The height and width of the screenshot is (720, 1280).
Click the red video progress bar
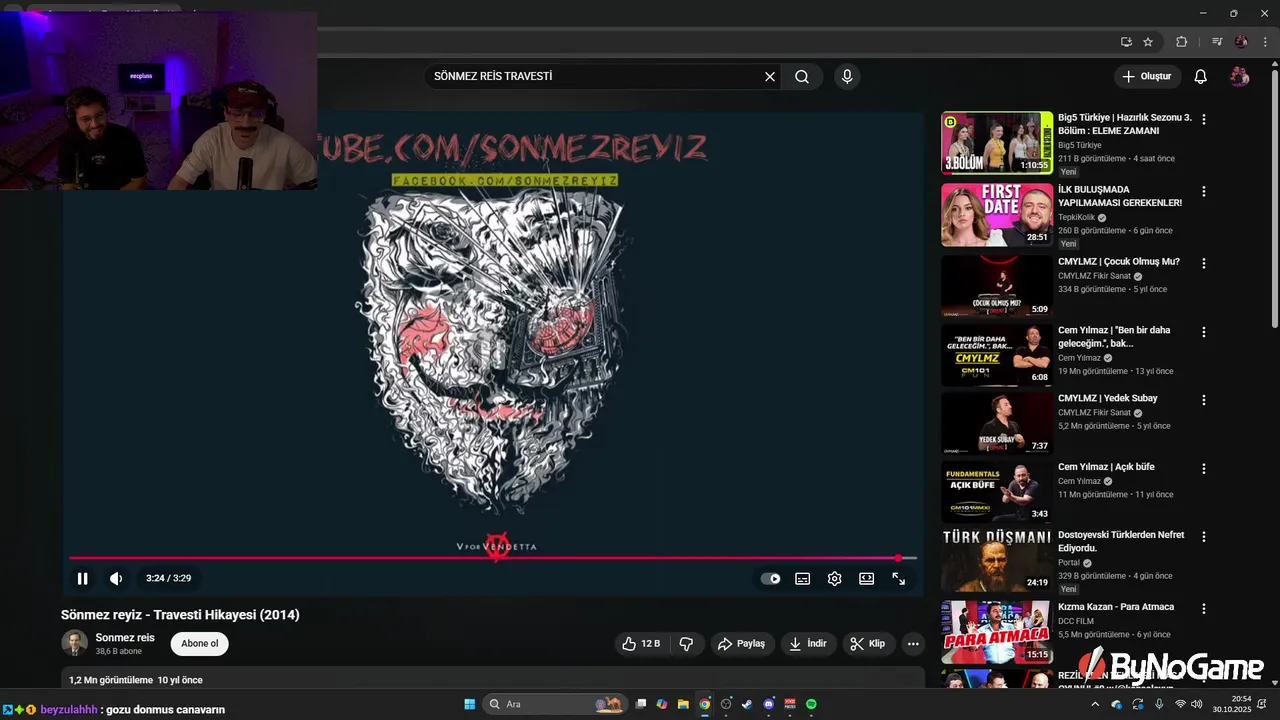coord(492,558)
